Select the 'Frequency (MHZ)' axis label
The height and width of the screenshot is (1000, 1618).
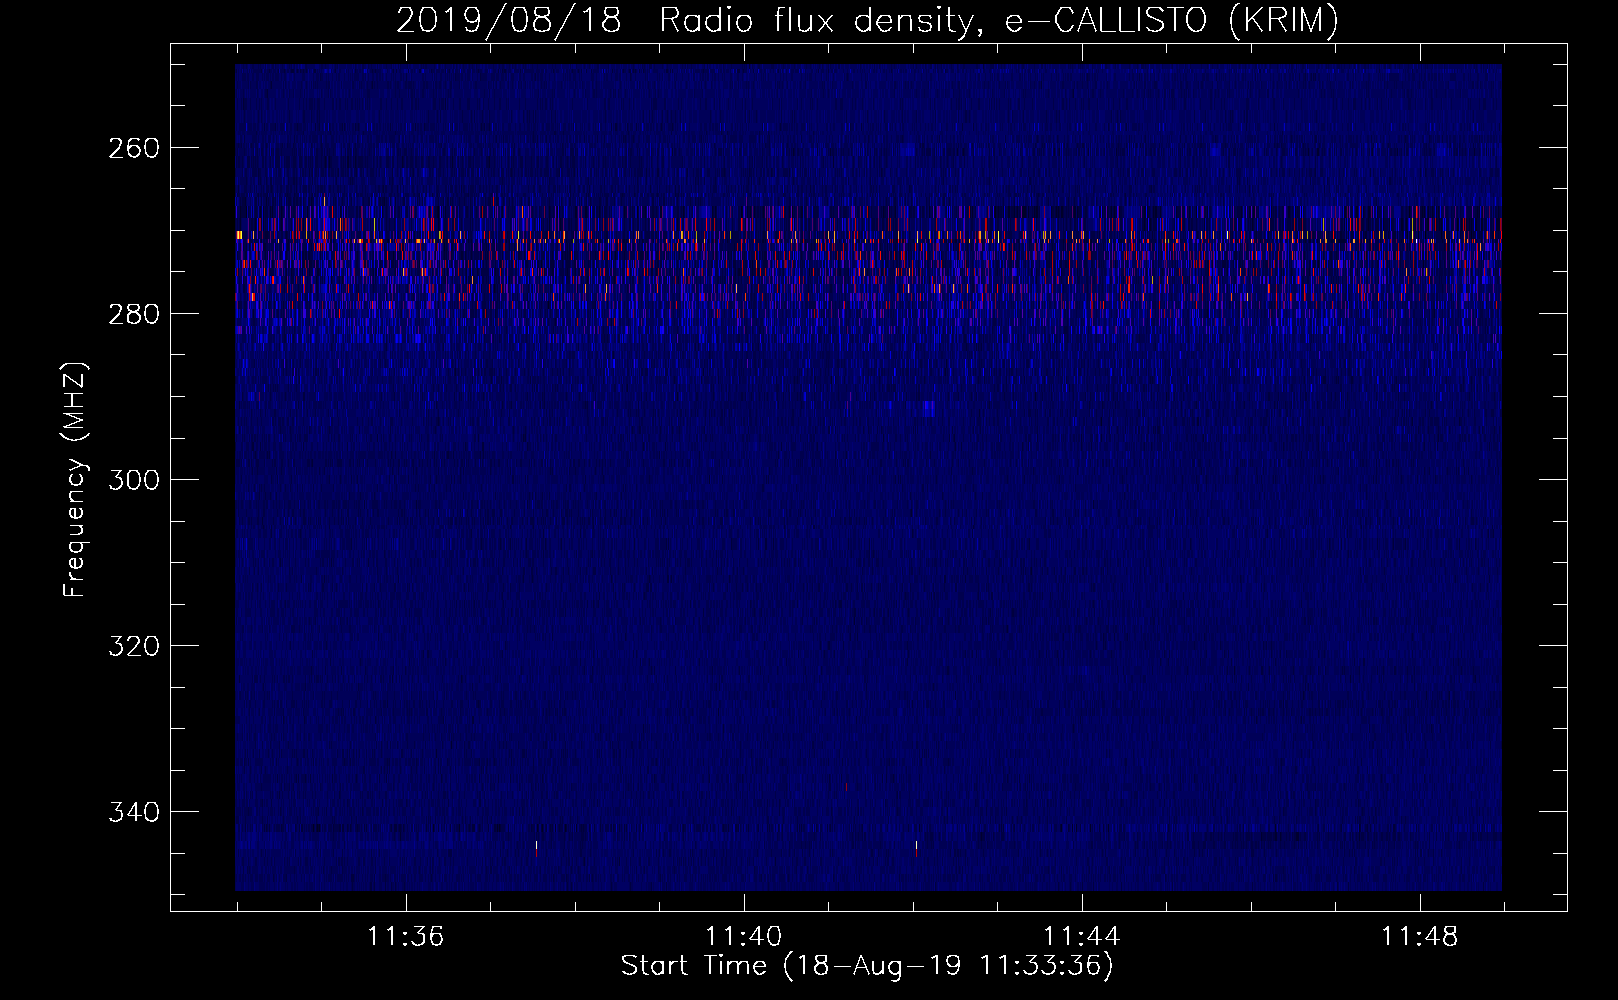76,479
